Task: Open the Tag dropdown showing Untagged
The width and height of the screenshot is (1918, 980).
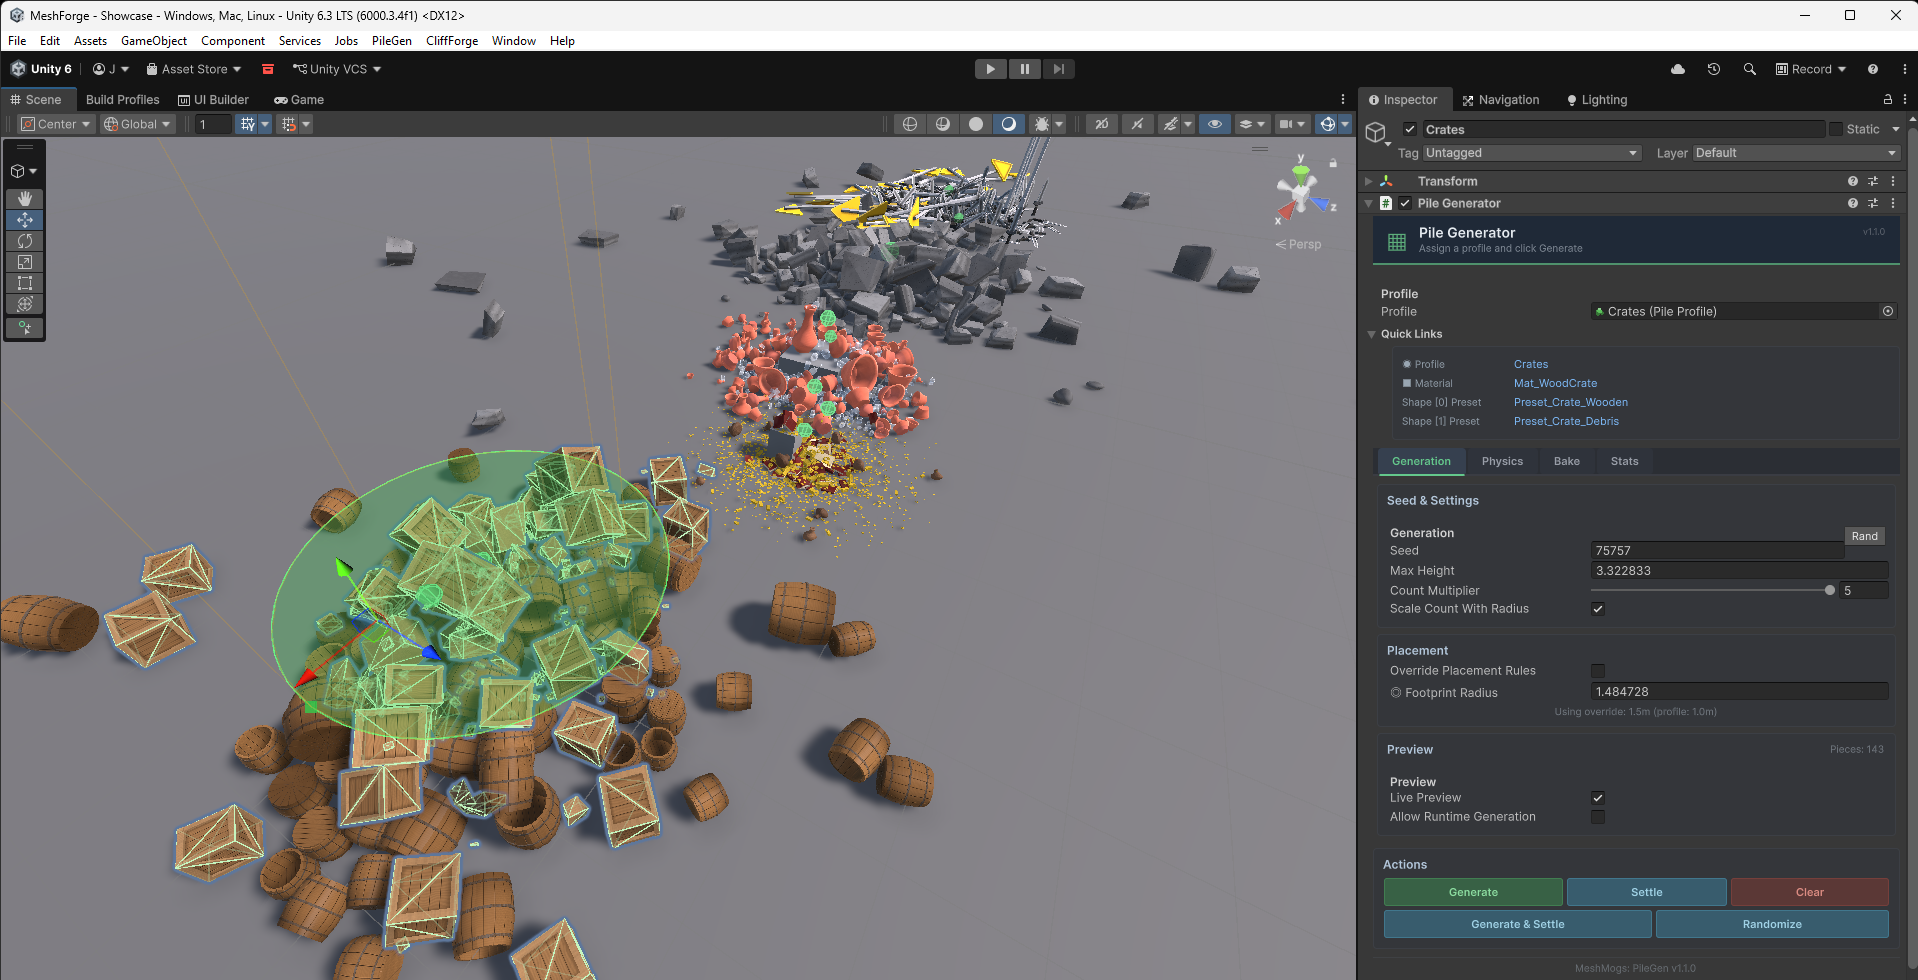Action: pyautogui.click(x=1530, y=152)
